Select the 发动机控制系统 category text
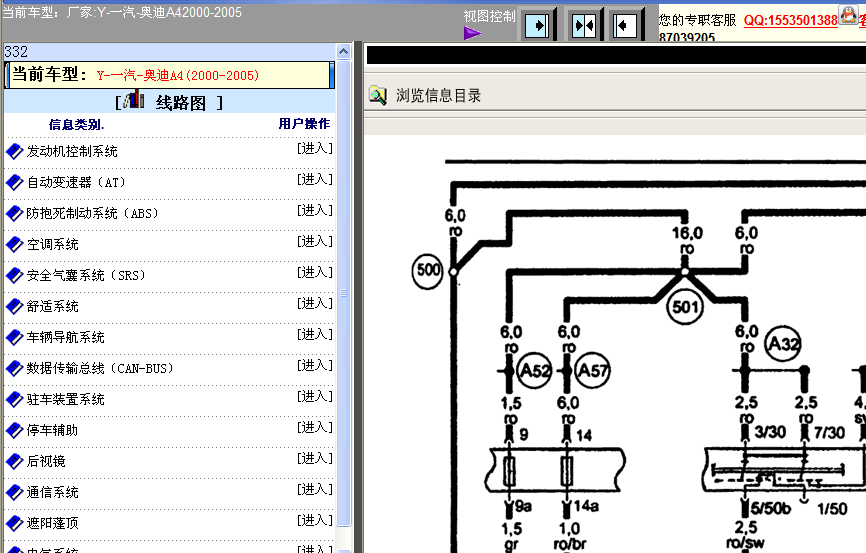 pyautogui.click(x=72, y=151)
